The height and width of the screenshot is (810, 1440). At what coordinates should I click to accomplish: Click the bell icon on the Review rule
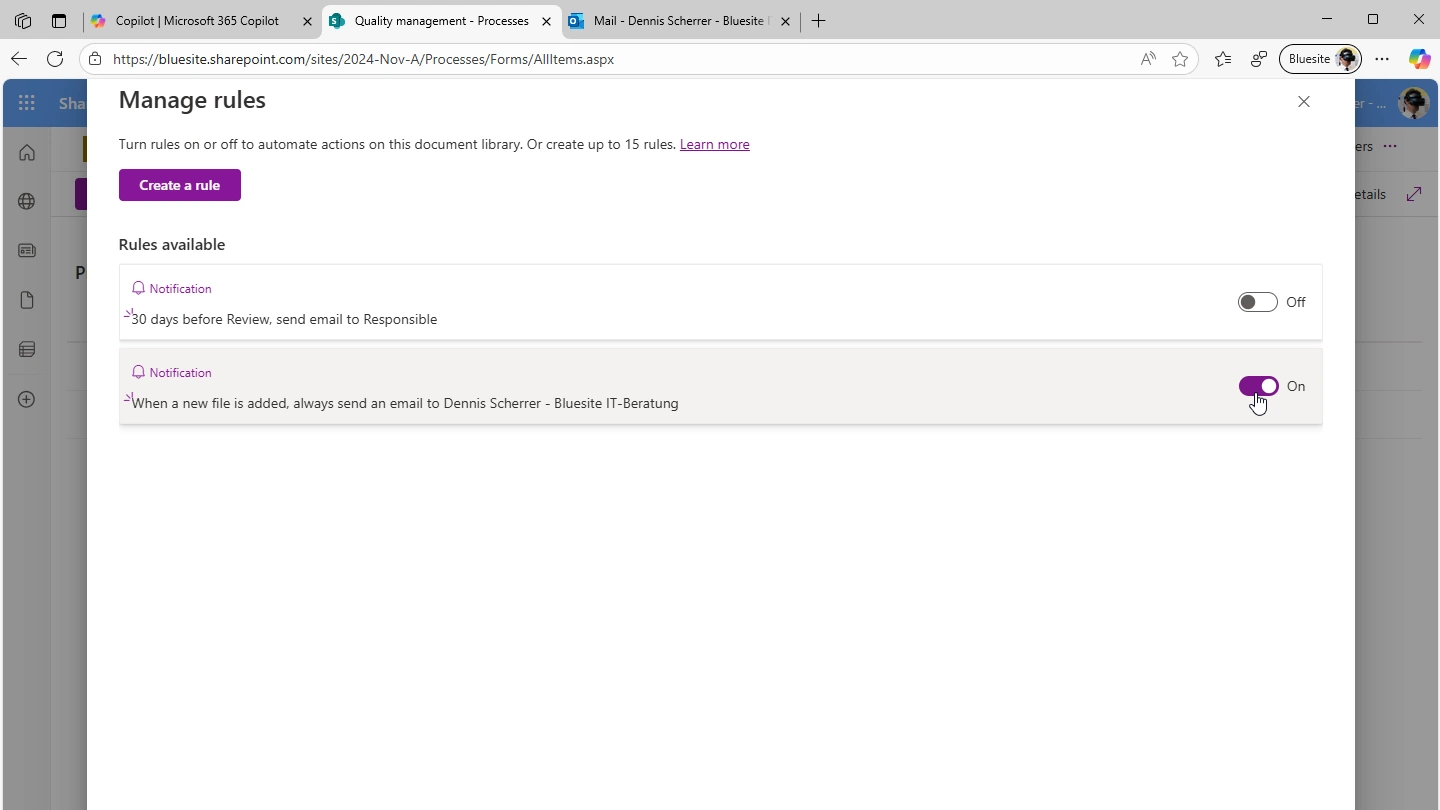click(x=138, y=288)
